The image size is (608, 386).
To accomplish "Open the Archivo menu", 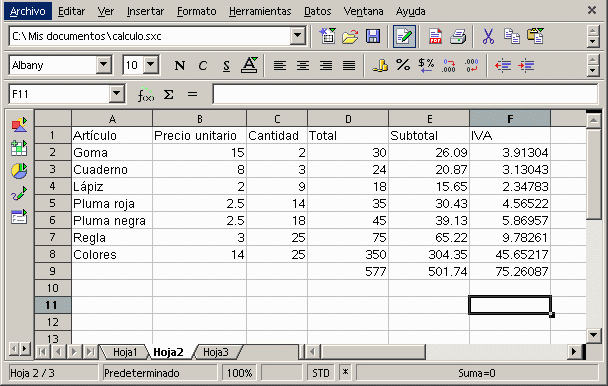I will tap(28, 11).
